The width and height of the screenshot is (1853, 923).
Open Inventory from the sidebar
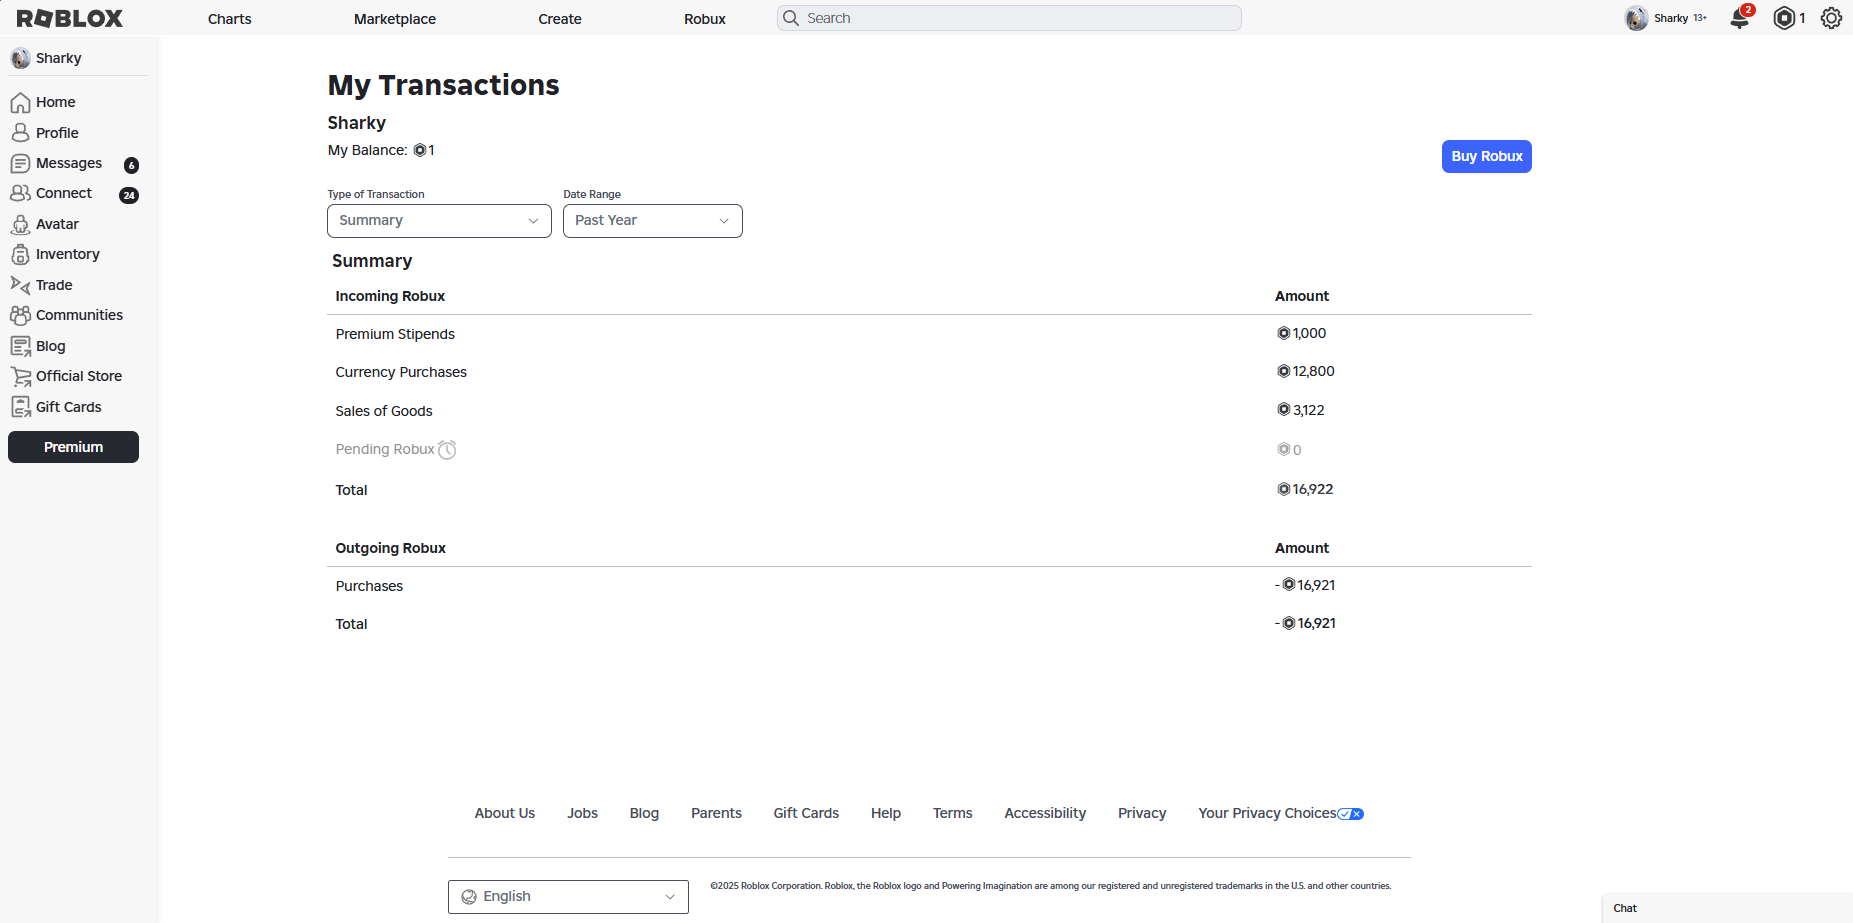click(68, 254)
